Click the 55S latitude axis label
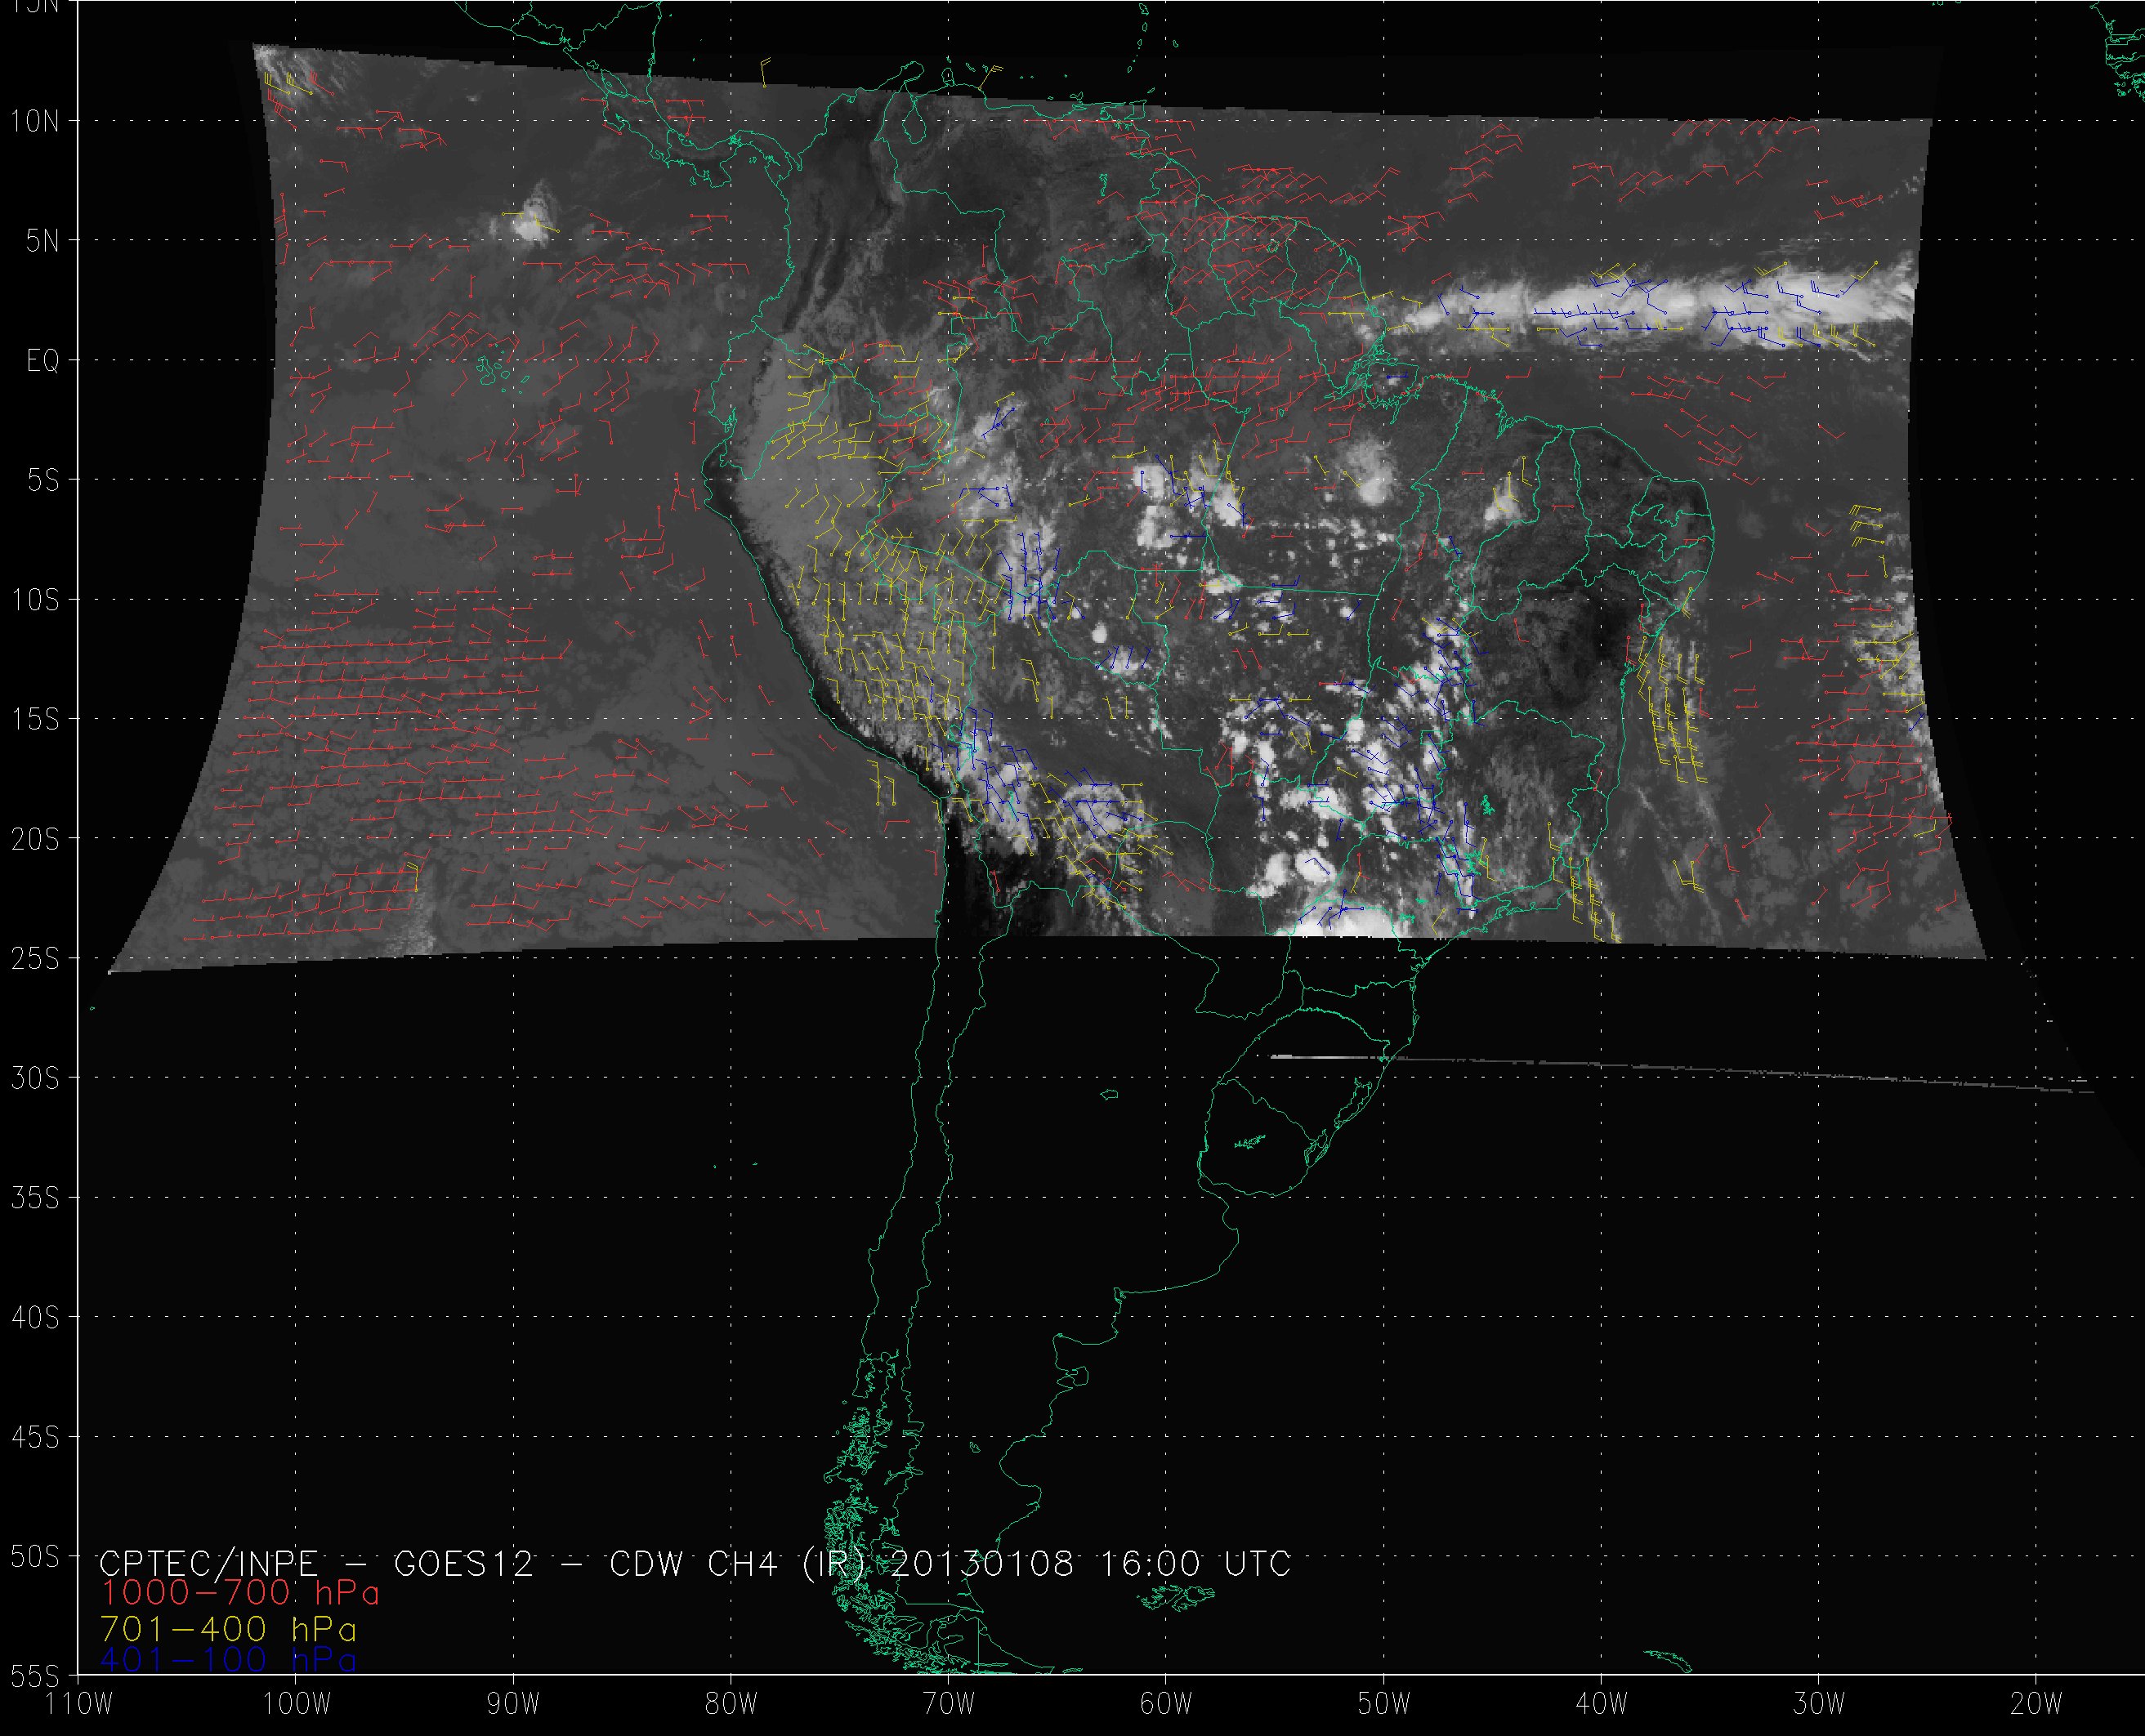This screenshot has height=1736, width=2145. pos(35,1676)
